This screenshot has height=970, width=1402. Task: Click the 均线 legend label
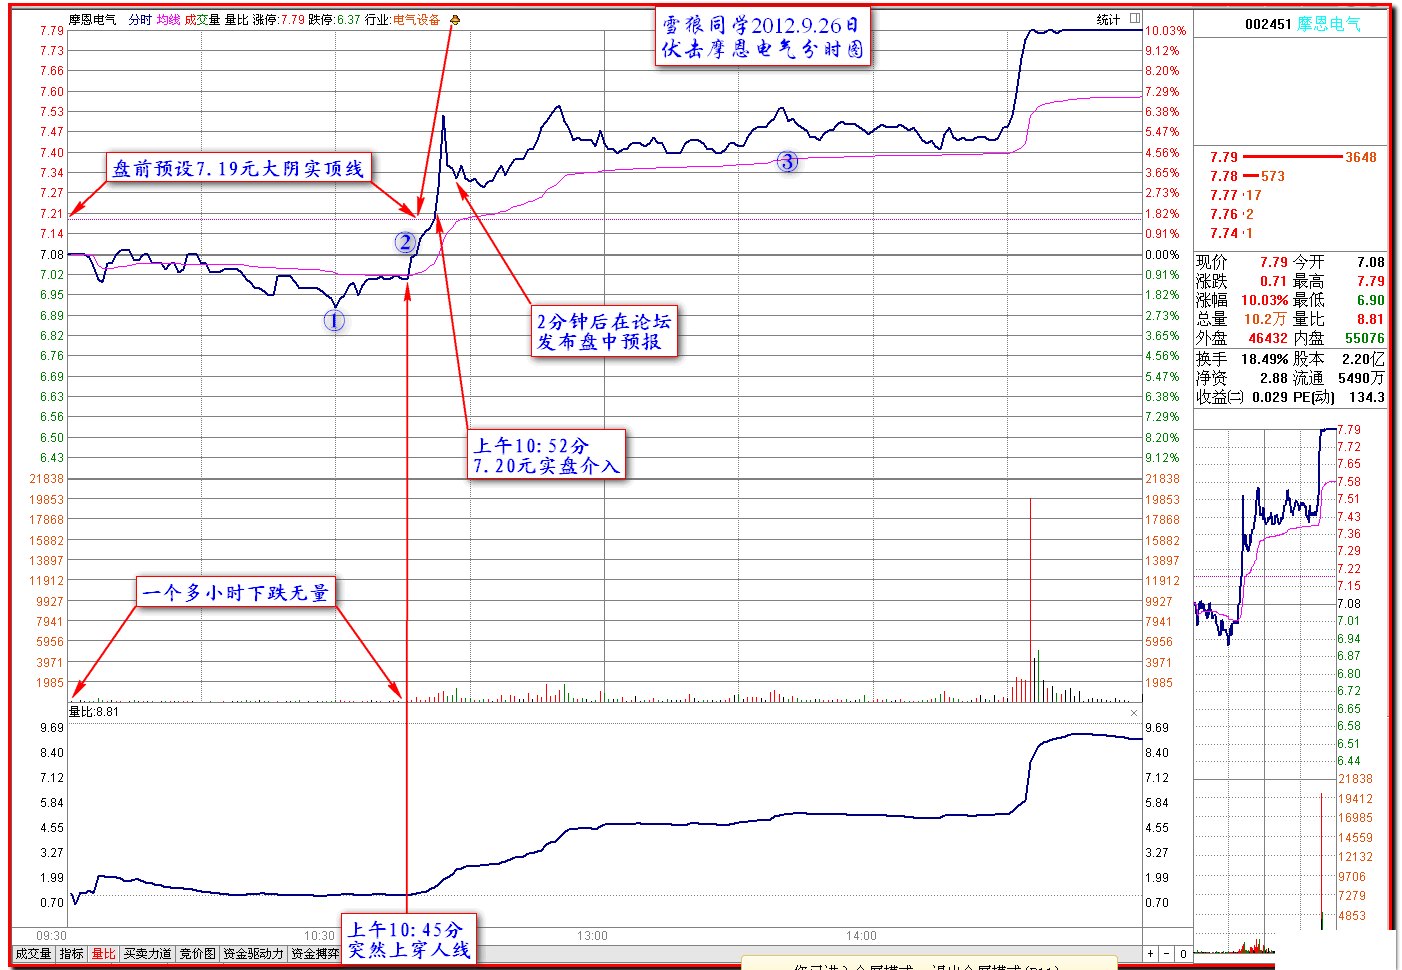point(168,19)
